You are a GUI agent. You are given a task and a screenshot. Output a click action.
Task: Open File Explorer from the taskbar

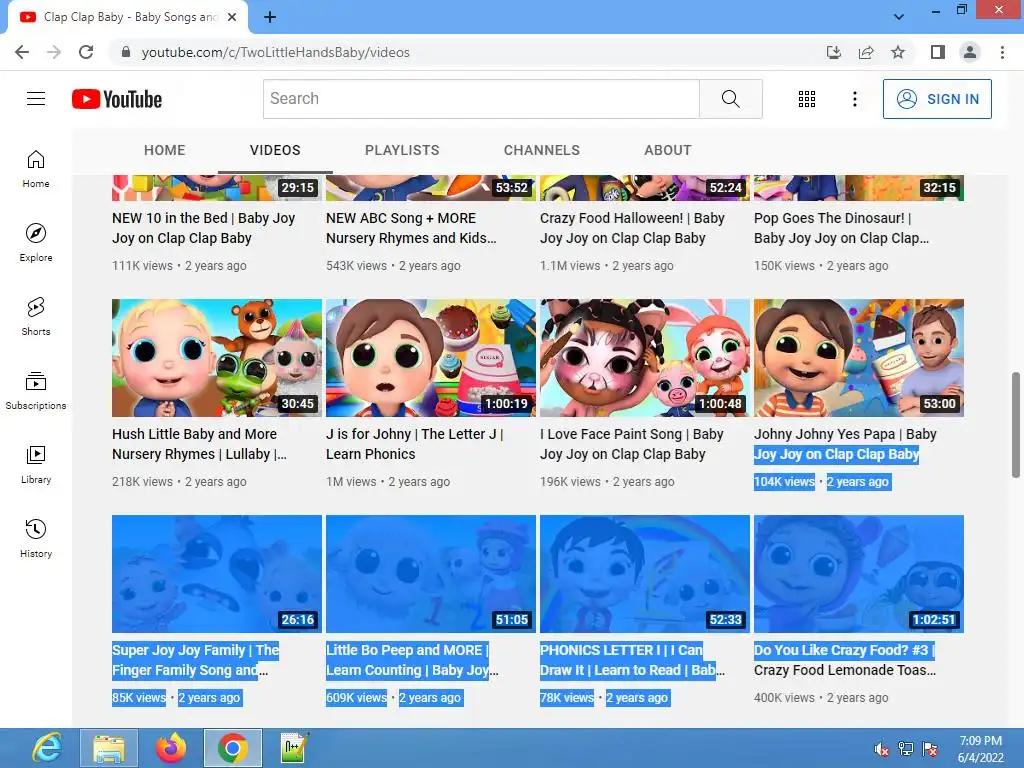click(109, 748)
